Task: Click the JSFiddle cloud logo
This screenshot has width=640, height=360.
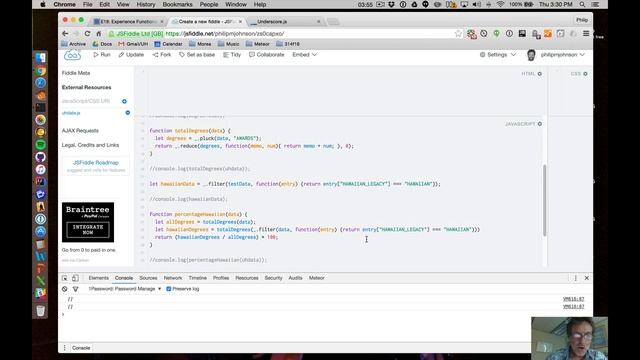Action: coord(72,55)
